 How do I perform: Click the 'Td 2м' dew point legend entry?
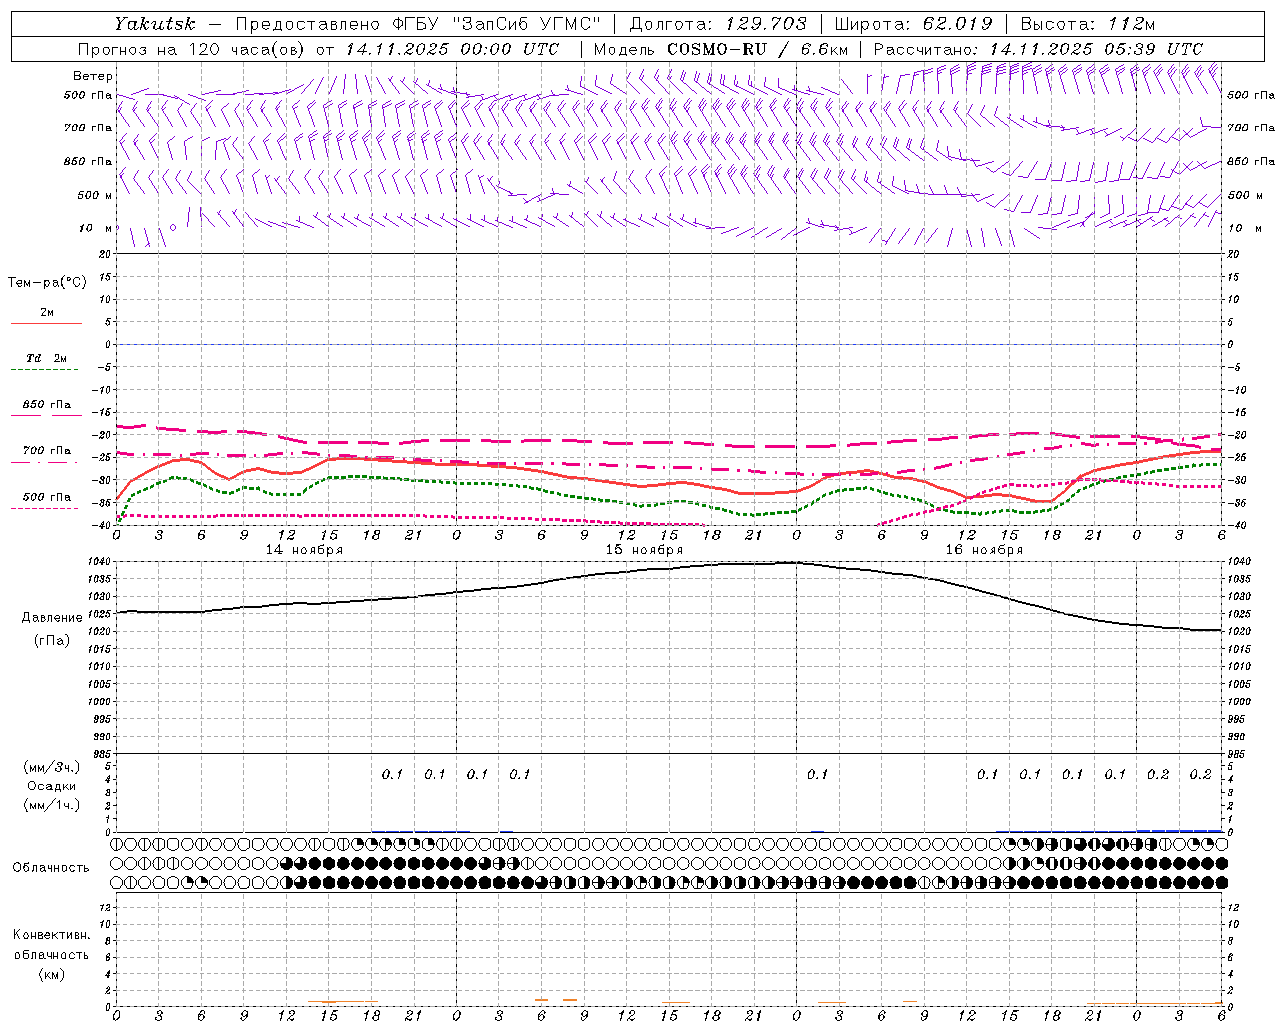pos(47,358)
